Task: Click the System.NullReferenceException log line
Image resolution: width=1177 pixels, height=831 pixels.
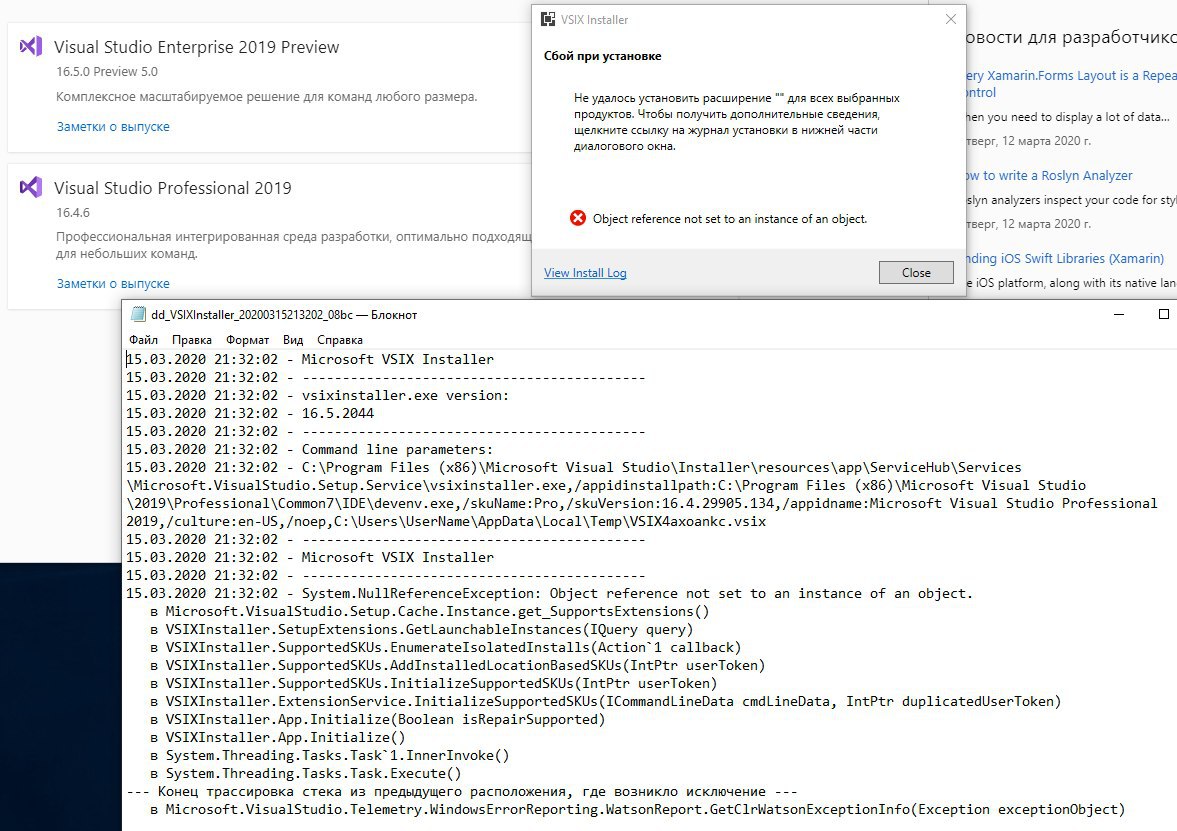Action: click(x=549, y=594)
